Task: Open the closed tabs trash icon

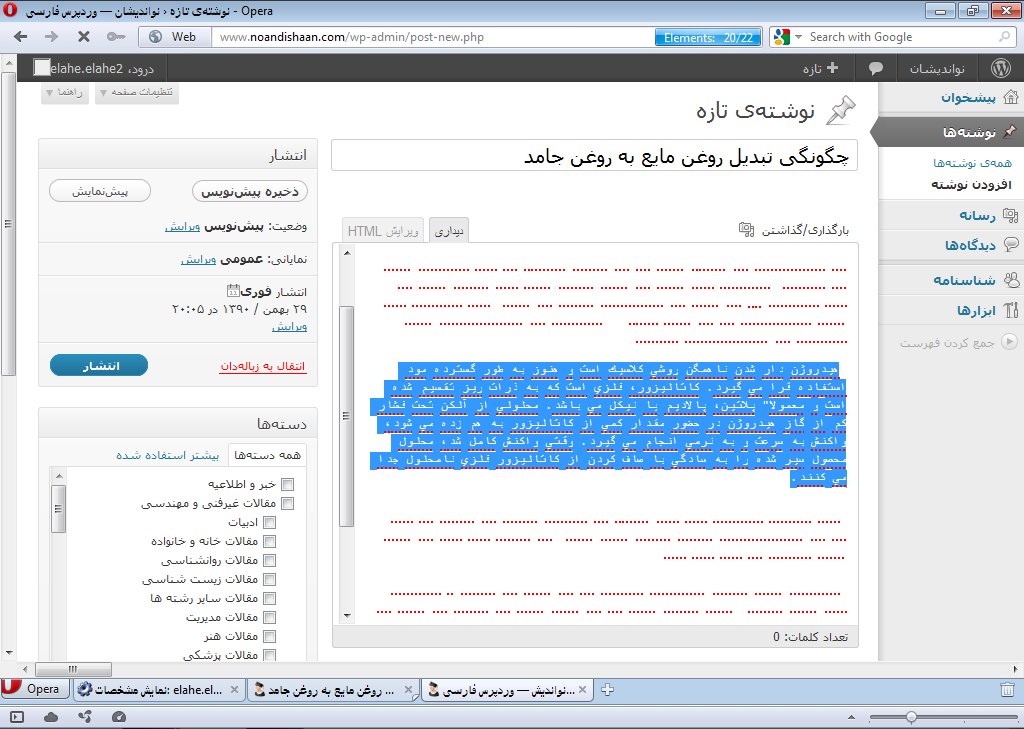Action: point(1007,690)
